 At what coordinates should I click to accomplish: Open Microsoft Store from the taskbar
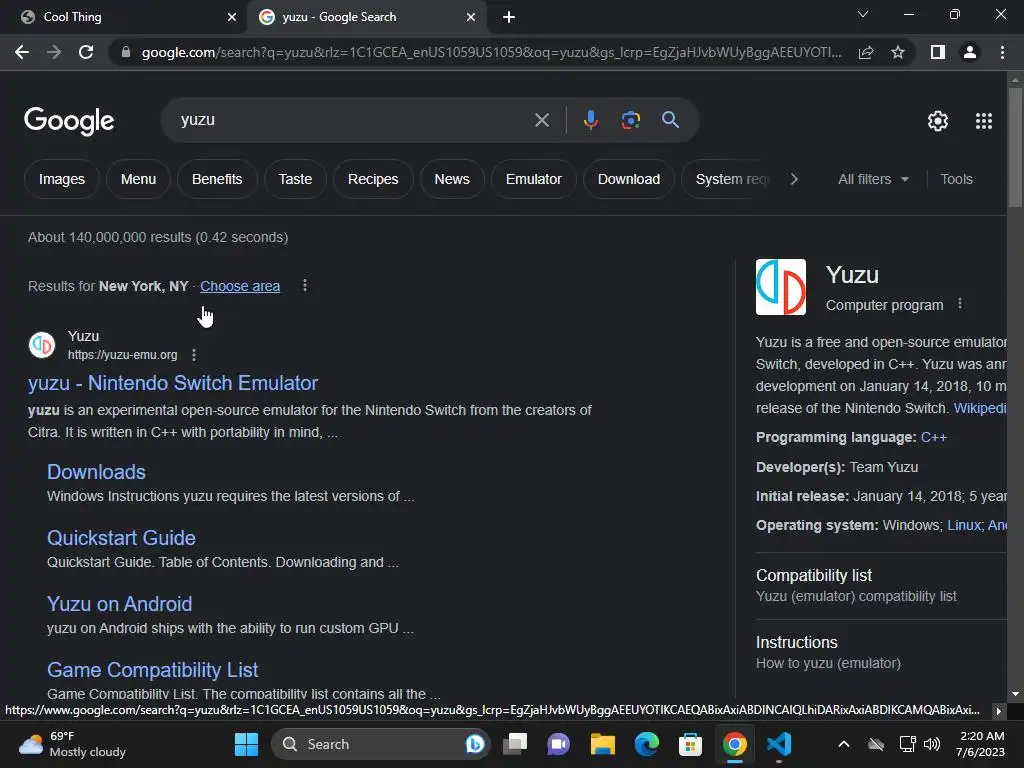click(x=690, y=744)
